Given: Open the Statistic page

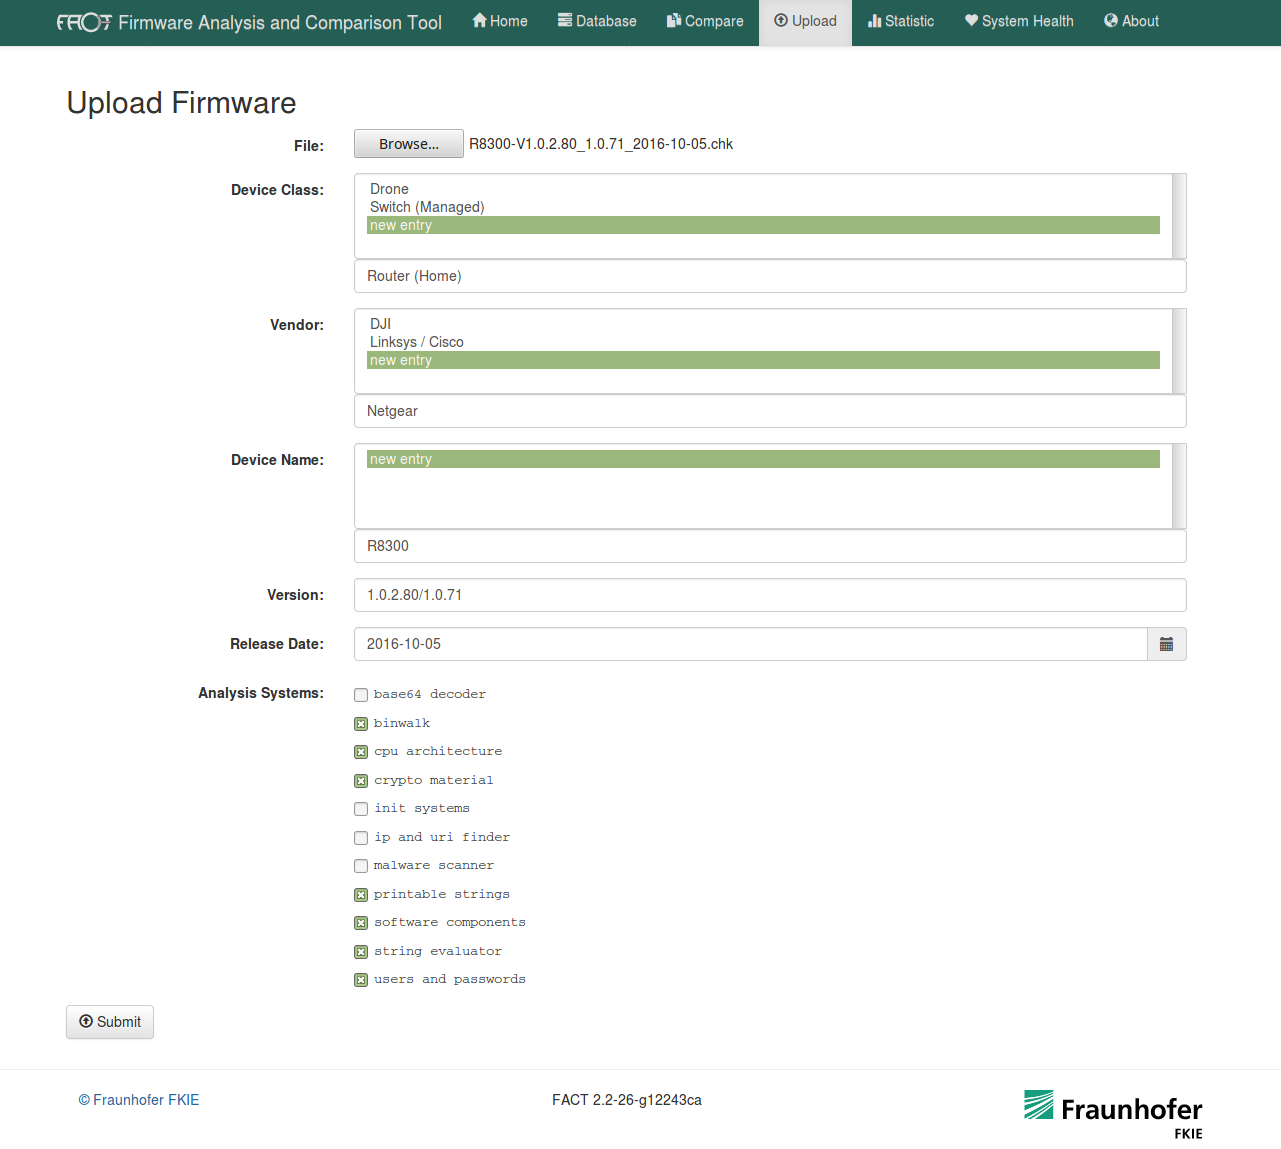Looking at the screenshot, I should coord(901,21).
